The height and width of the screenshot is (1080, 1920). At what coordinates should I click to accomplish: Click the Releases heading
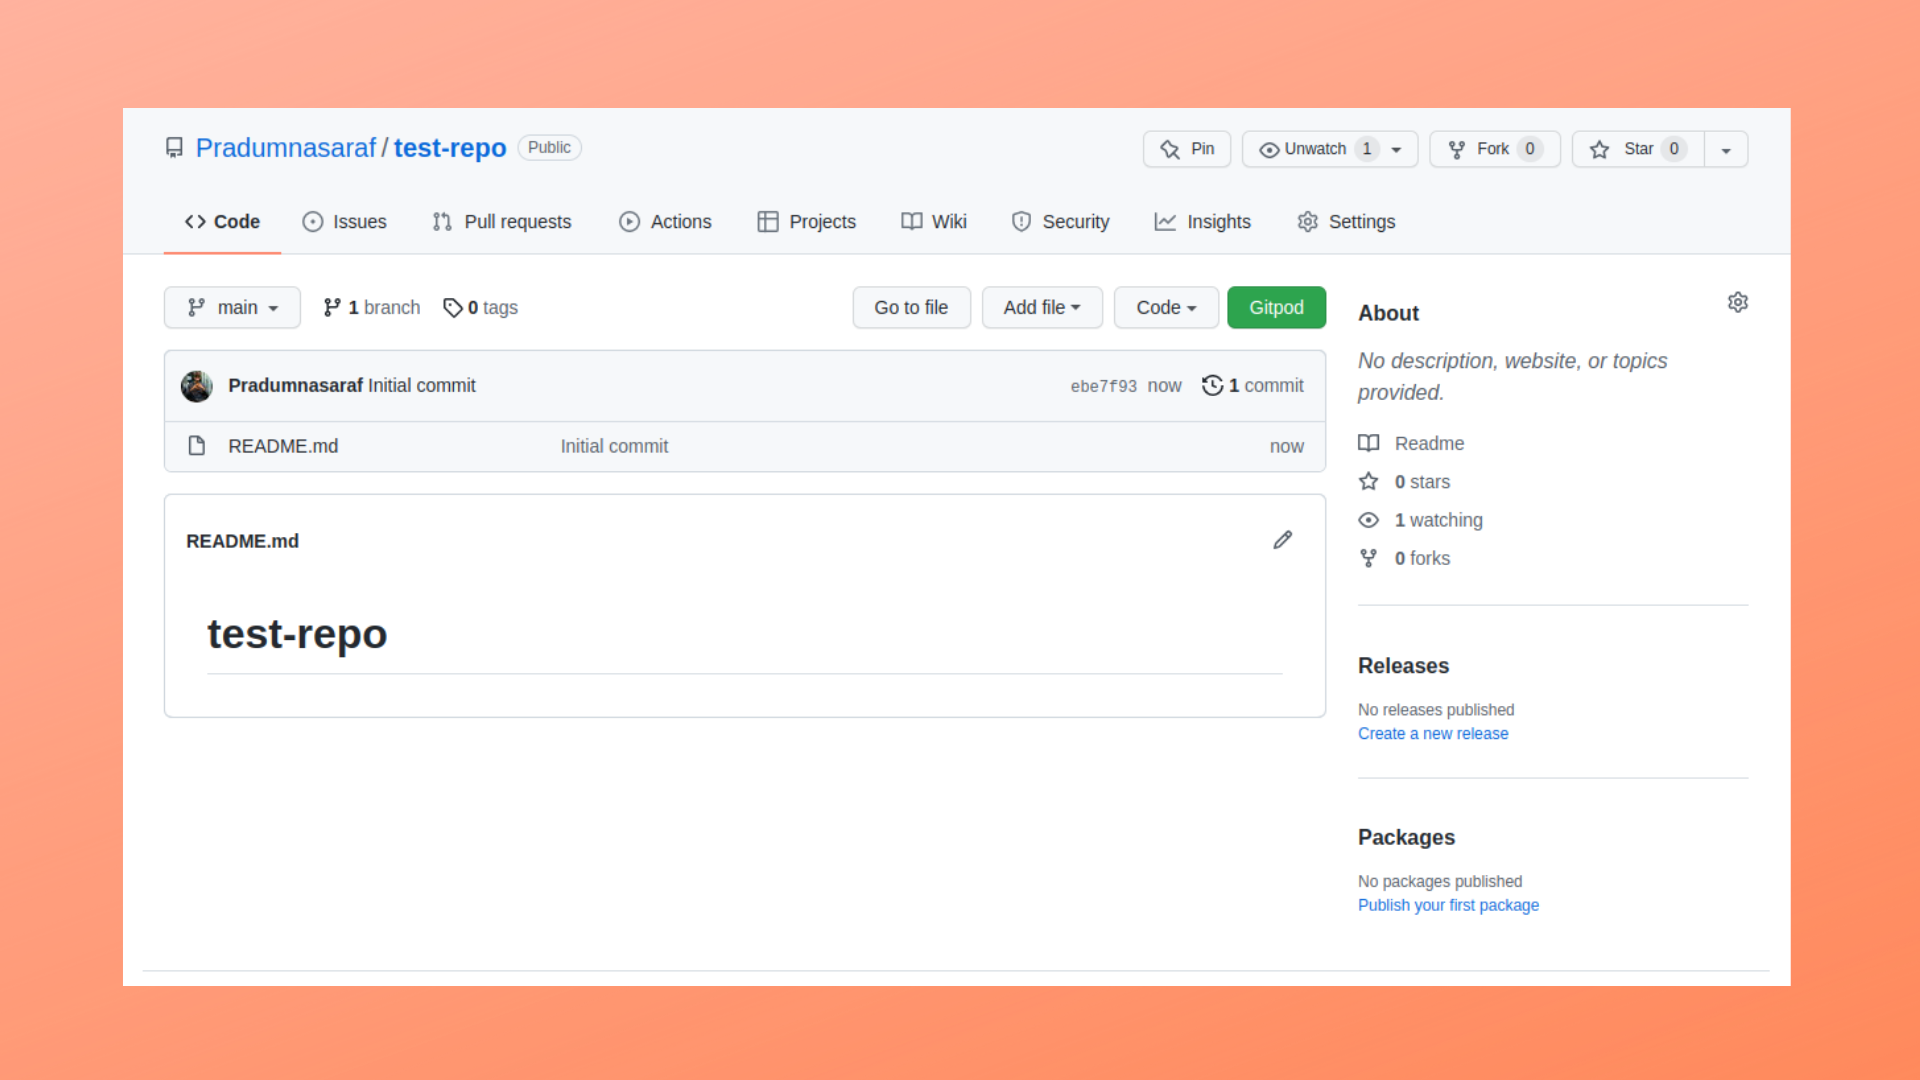point(1403,666)
